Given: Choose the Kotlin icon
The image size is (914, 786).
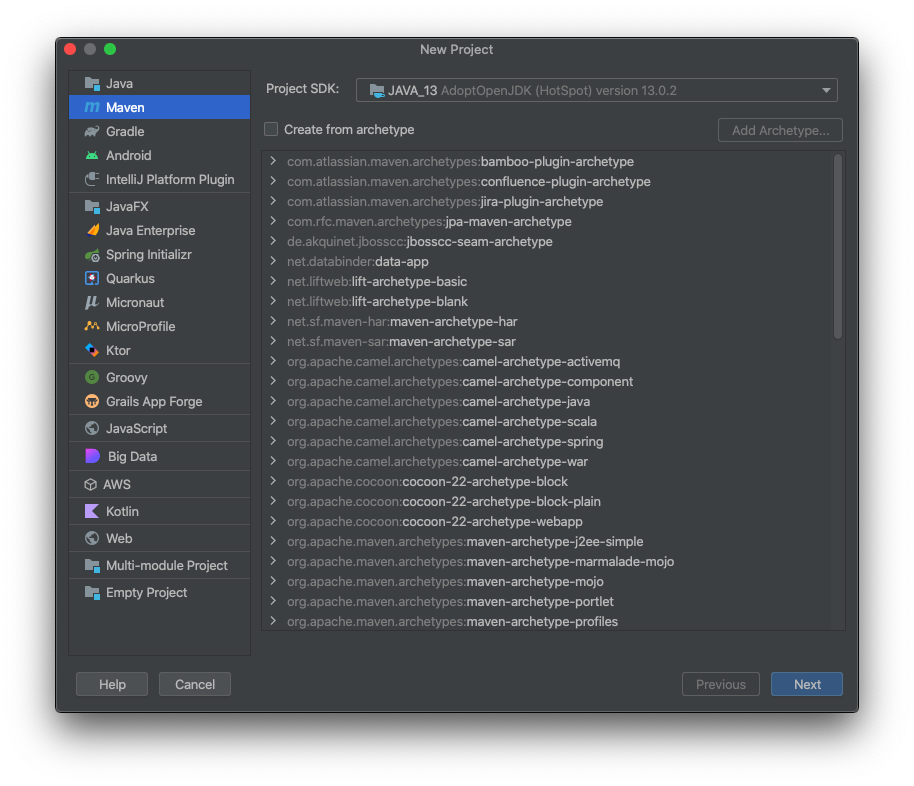Looking at the screenshot, I should coord(92,511).
